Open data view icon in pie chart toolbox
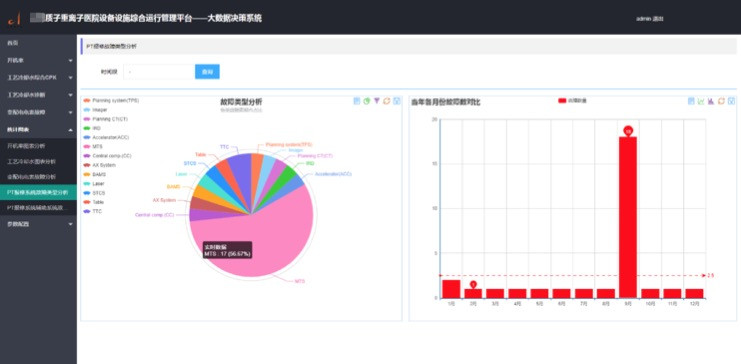 click(357, 101)
